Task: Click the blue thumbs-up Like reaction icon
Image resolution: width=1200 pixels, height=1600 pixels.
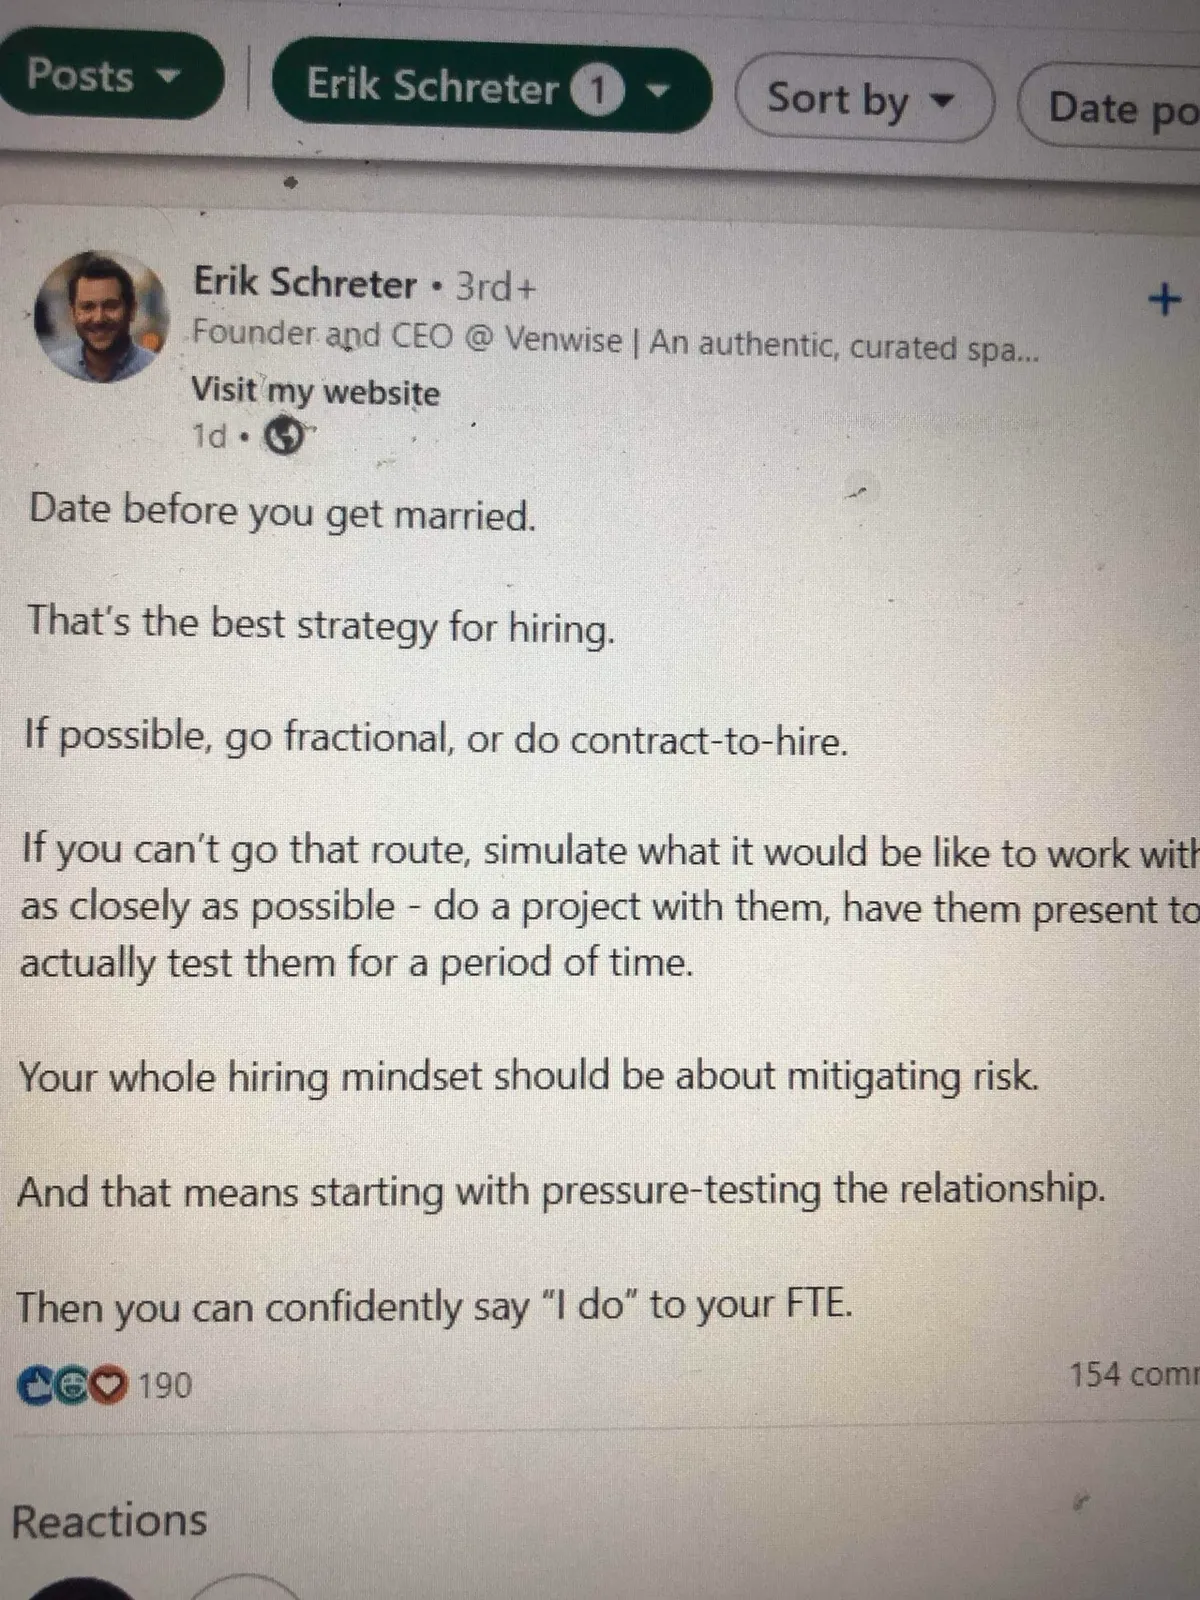Action: point(34,1386)
